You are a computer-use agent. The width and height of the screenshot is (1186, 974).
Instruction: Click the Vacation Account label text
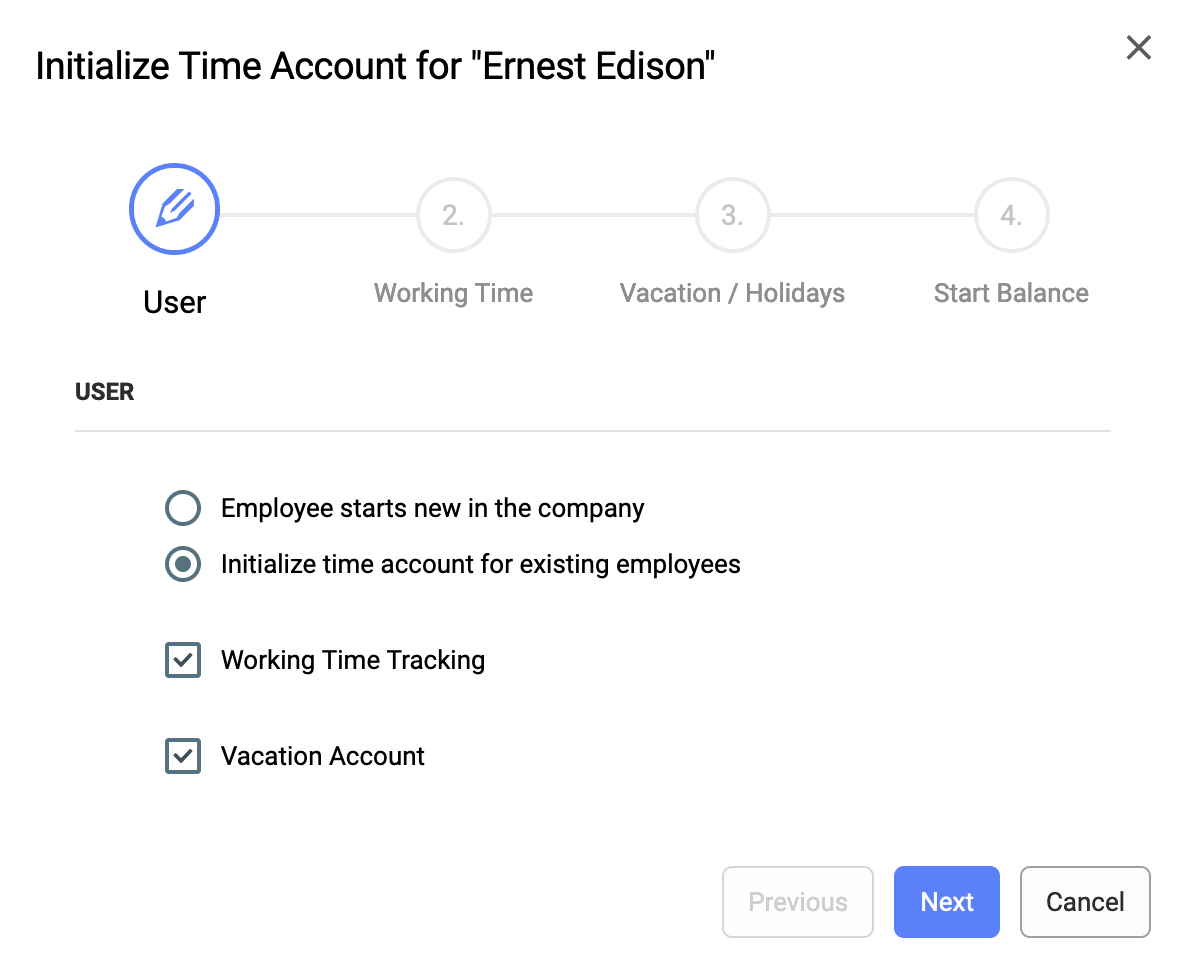tap(322, 756)
